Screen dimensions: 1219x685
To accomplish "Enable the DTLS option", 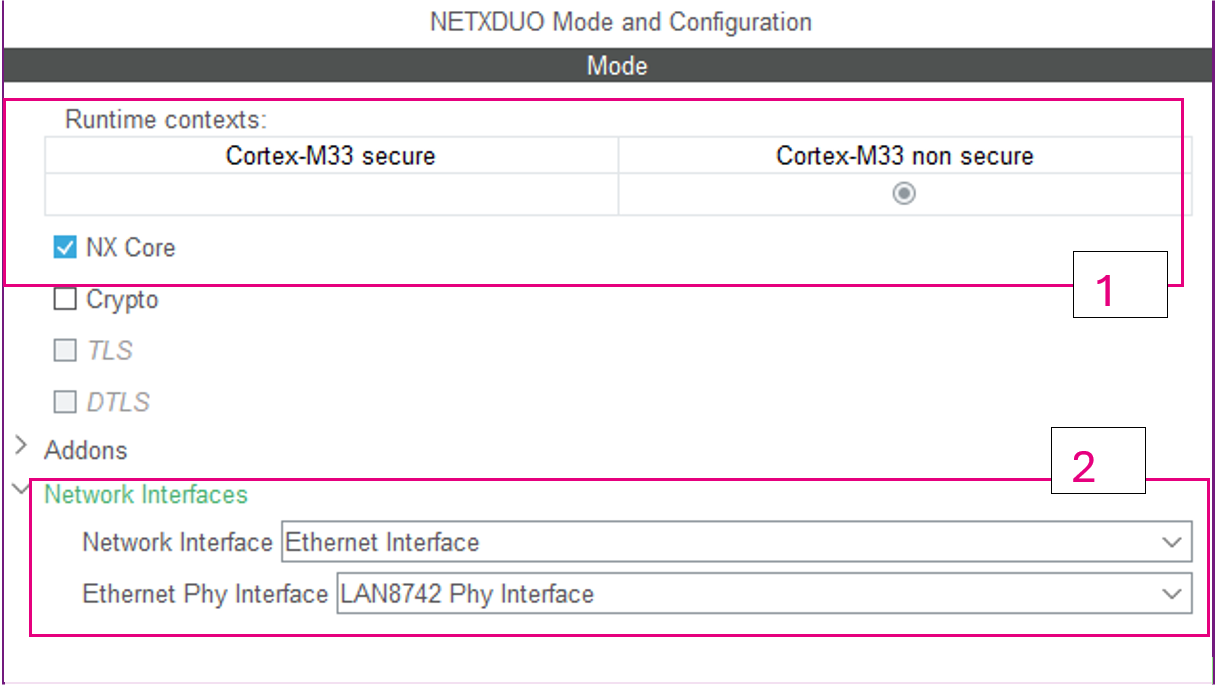I will (64, 402).
